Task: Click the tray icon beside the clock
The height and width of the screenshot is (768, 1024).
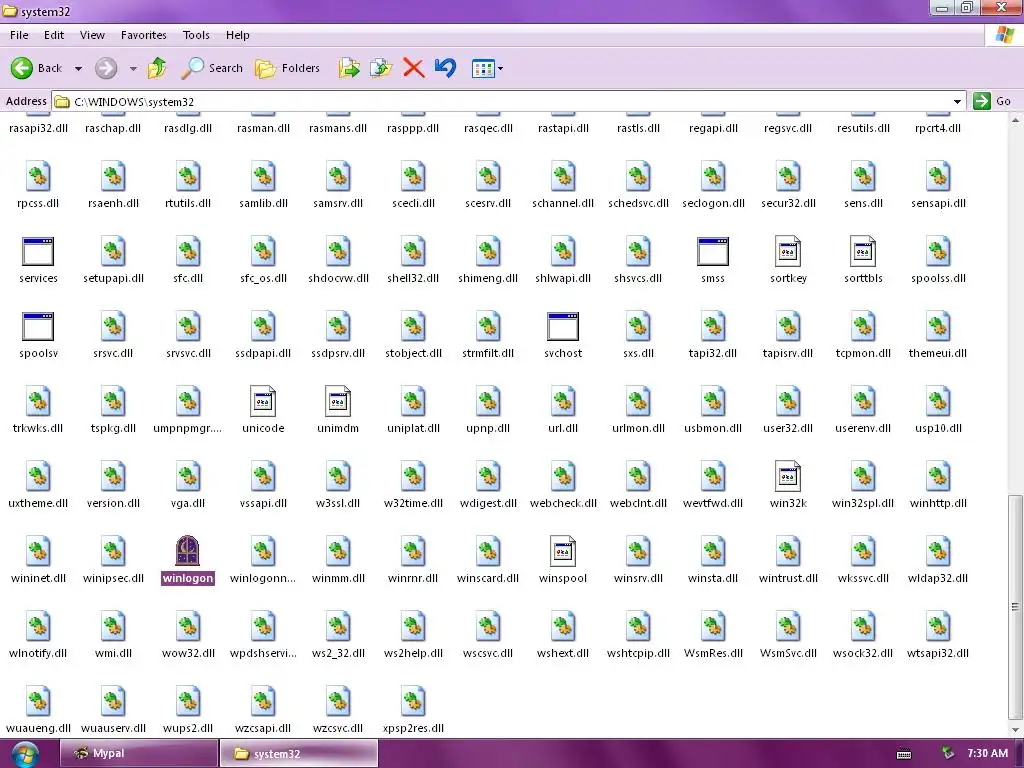Action: pos(948,753)
